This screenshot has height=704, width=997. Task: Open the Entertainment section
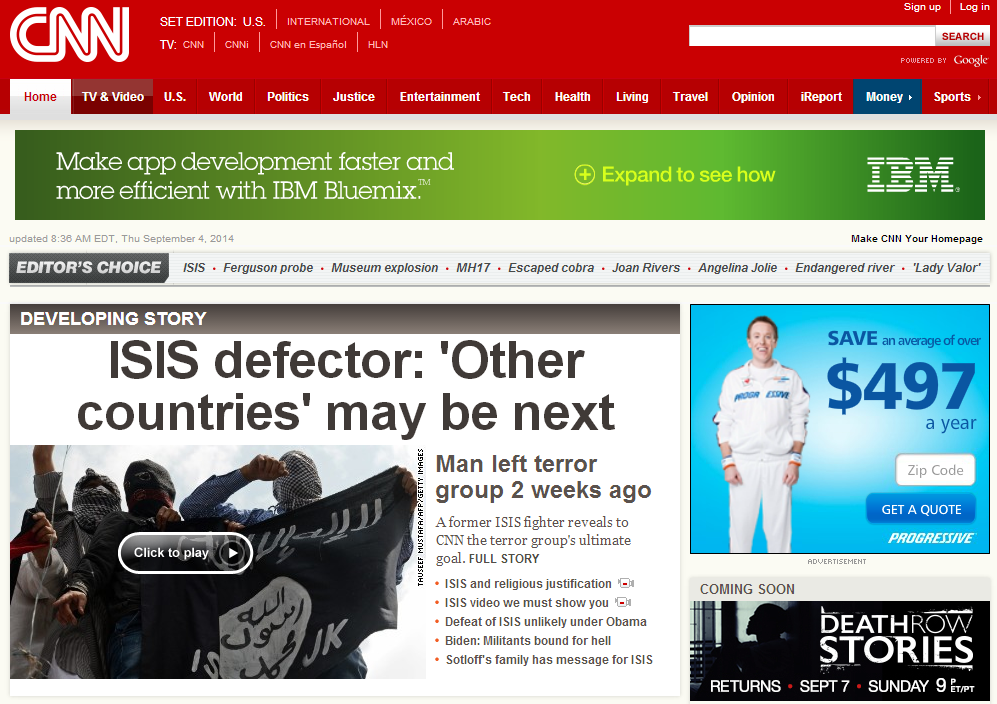coord(440,97)
